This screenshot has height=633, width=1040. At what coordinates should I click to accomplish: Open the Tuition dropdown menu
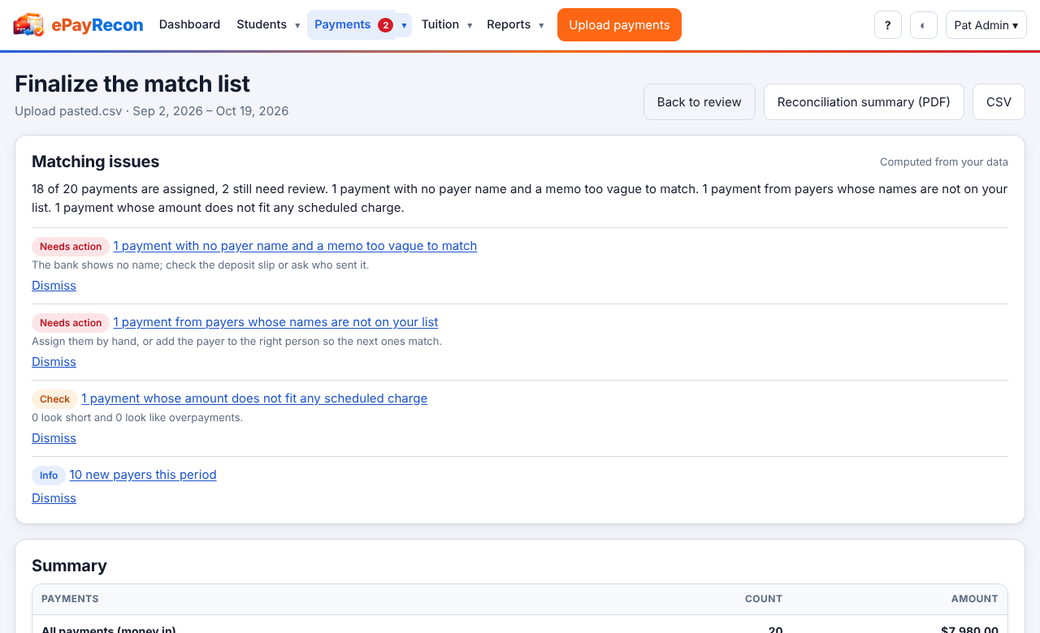[447, 25]
